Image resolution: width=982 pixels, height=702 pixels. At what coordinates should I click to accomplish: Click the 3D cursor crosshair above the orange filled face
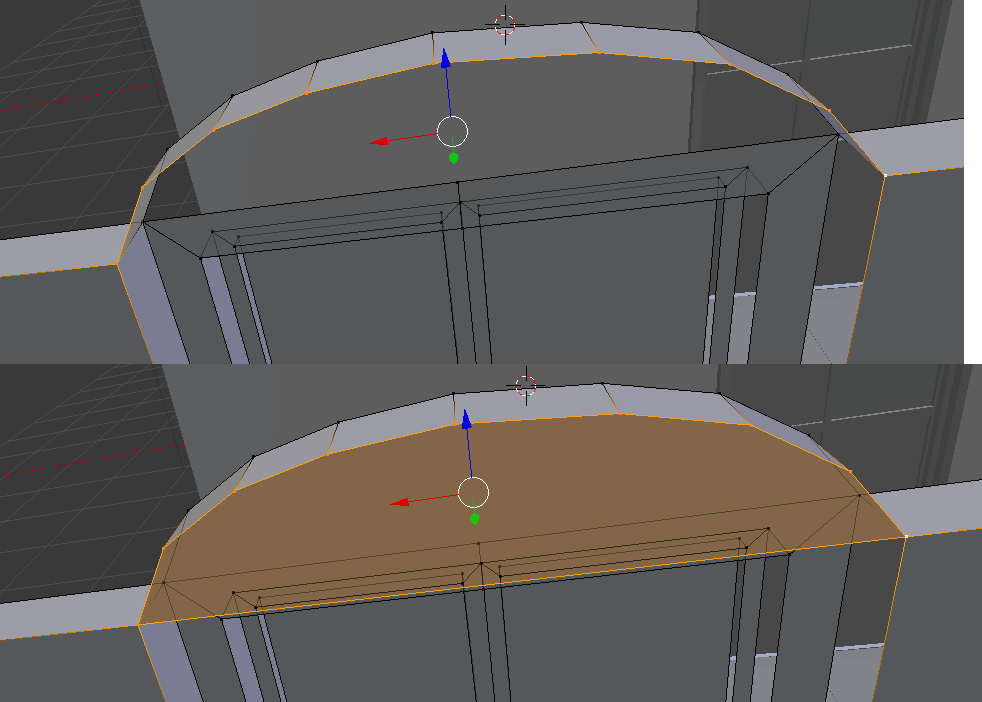point(526,386)
